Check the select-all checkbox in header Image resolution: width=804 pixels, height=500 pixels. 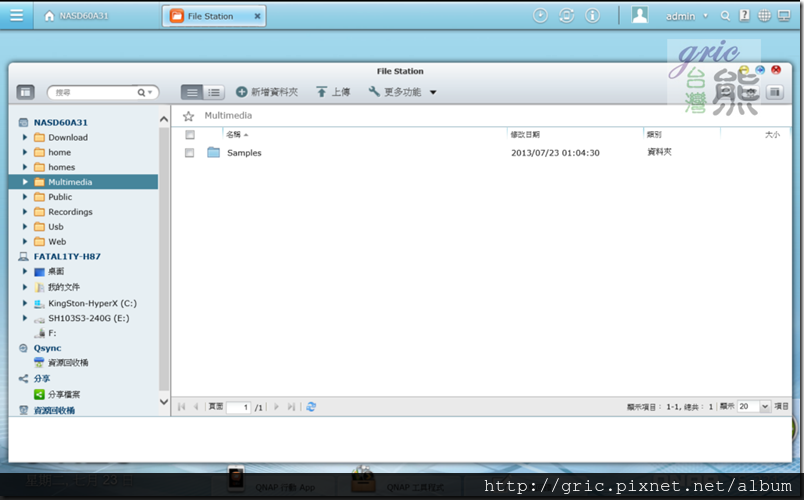click(190, 134)
